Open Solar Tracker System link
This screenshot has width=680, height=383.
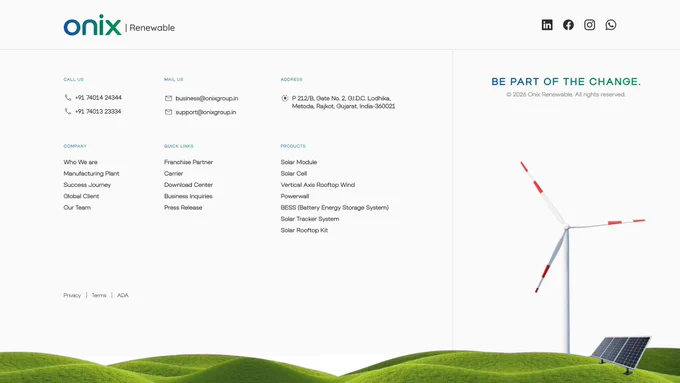[310, 219]
